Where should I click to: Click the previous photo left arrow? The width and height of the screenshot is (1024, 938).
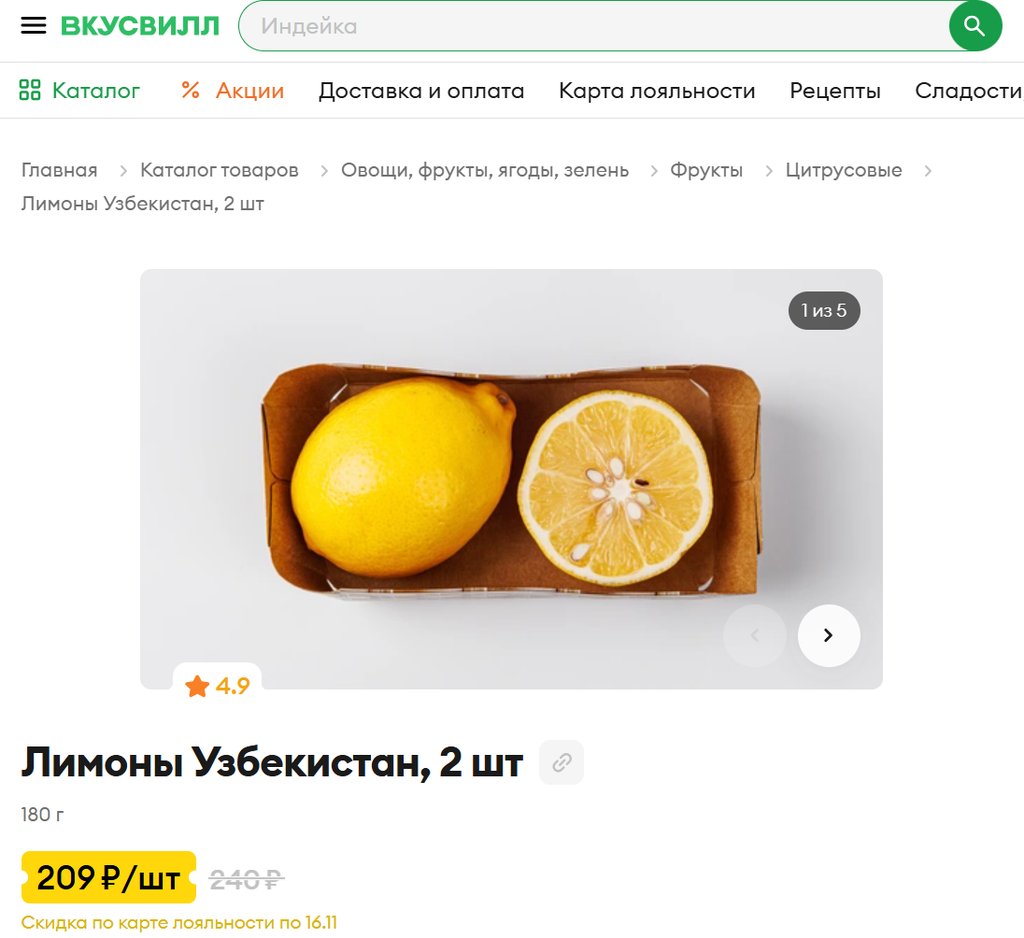(755, 636)
